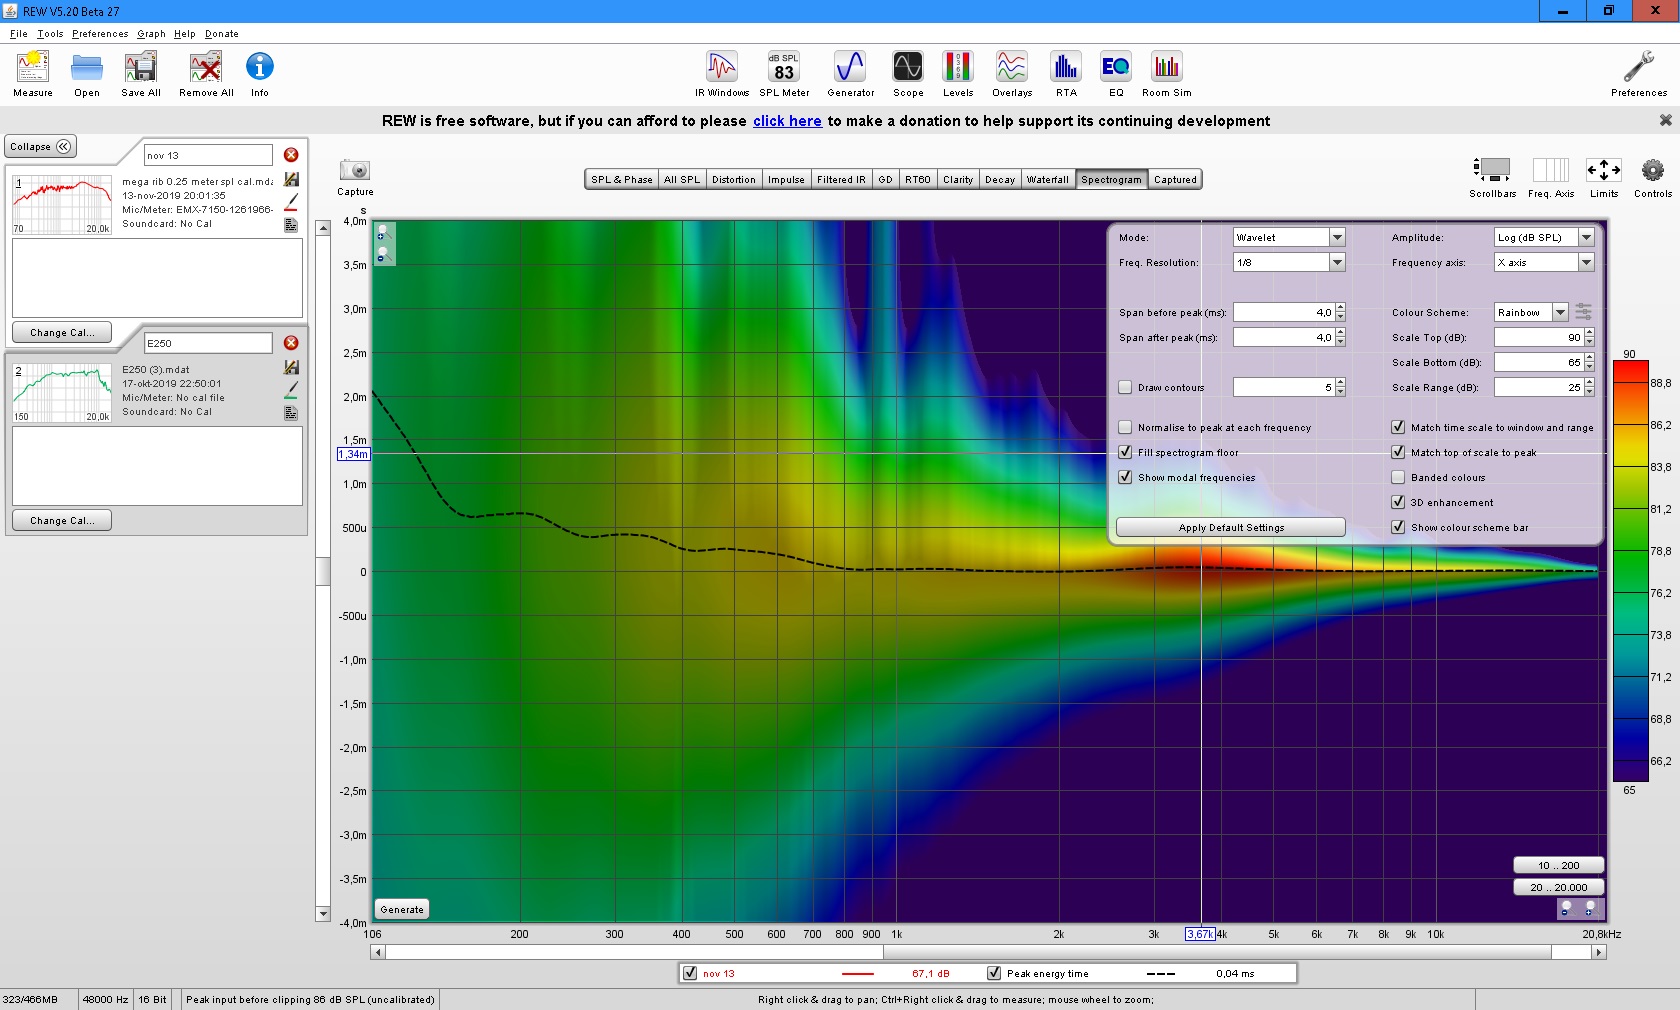Open the Levels tool
Image resolution: width=1680 pixels, height=1010 pixels.
958,74
